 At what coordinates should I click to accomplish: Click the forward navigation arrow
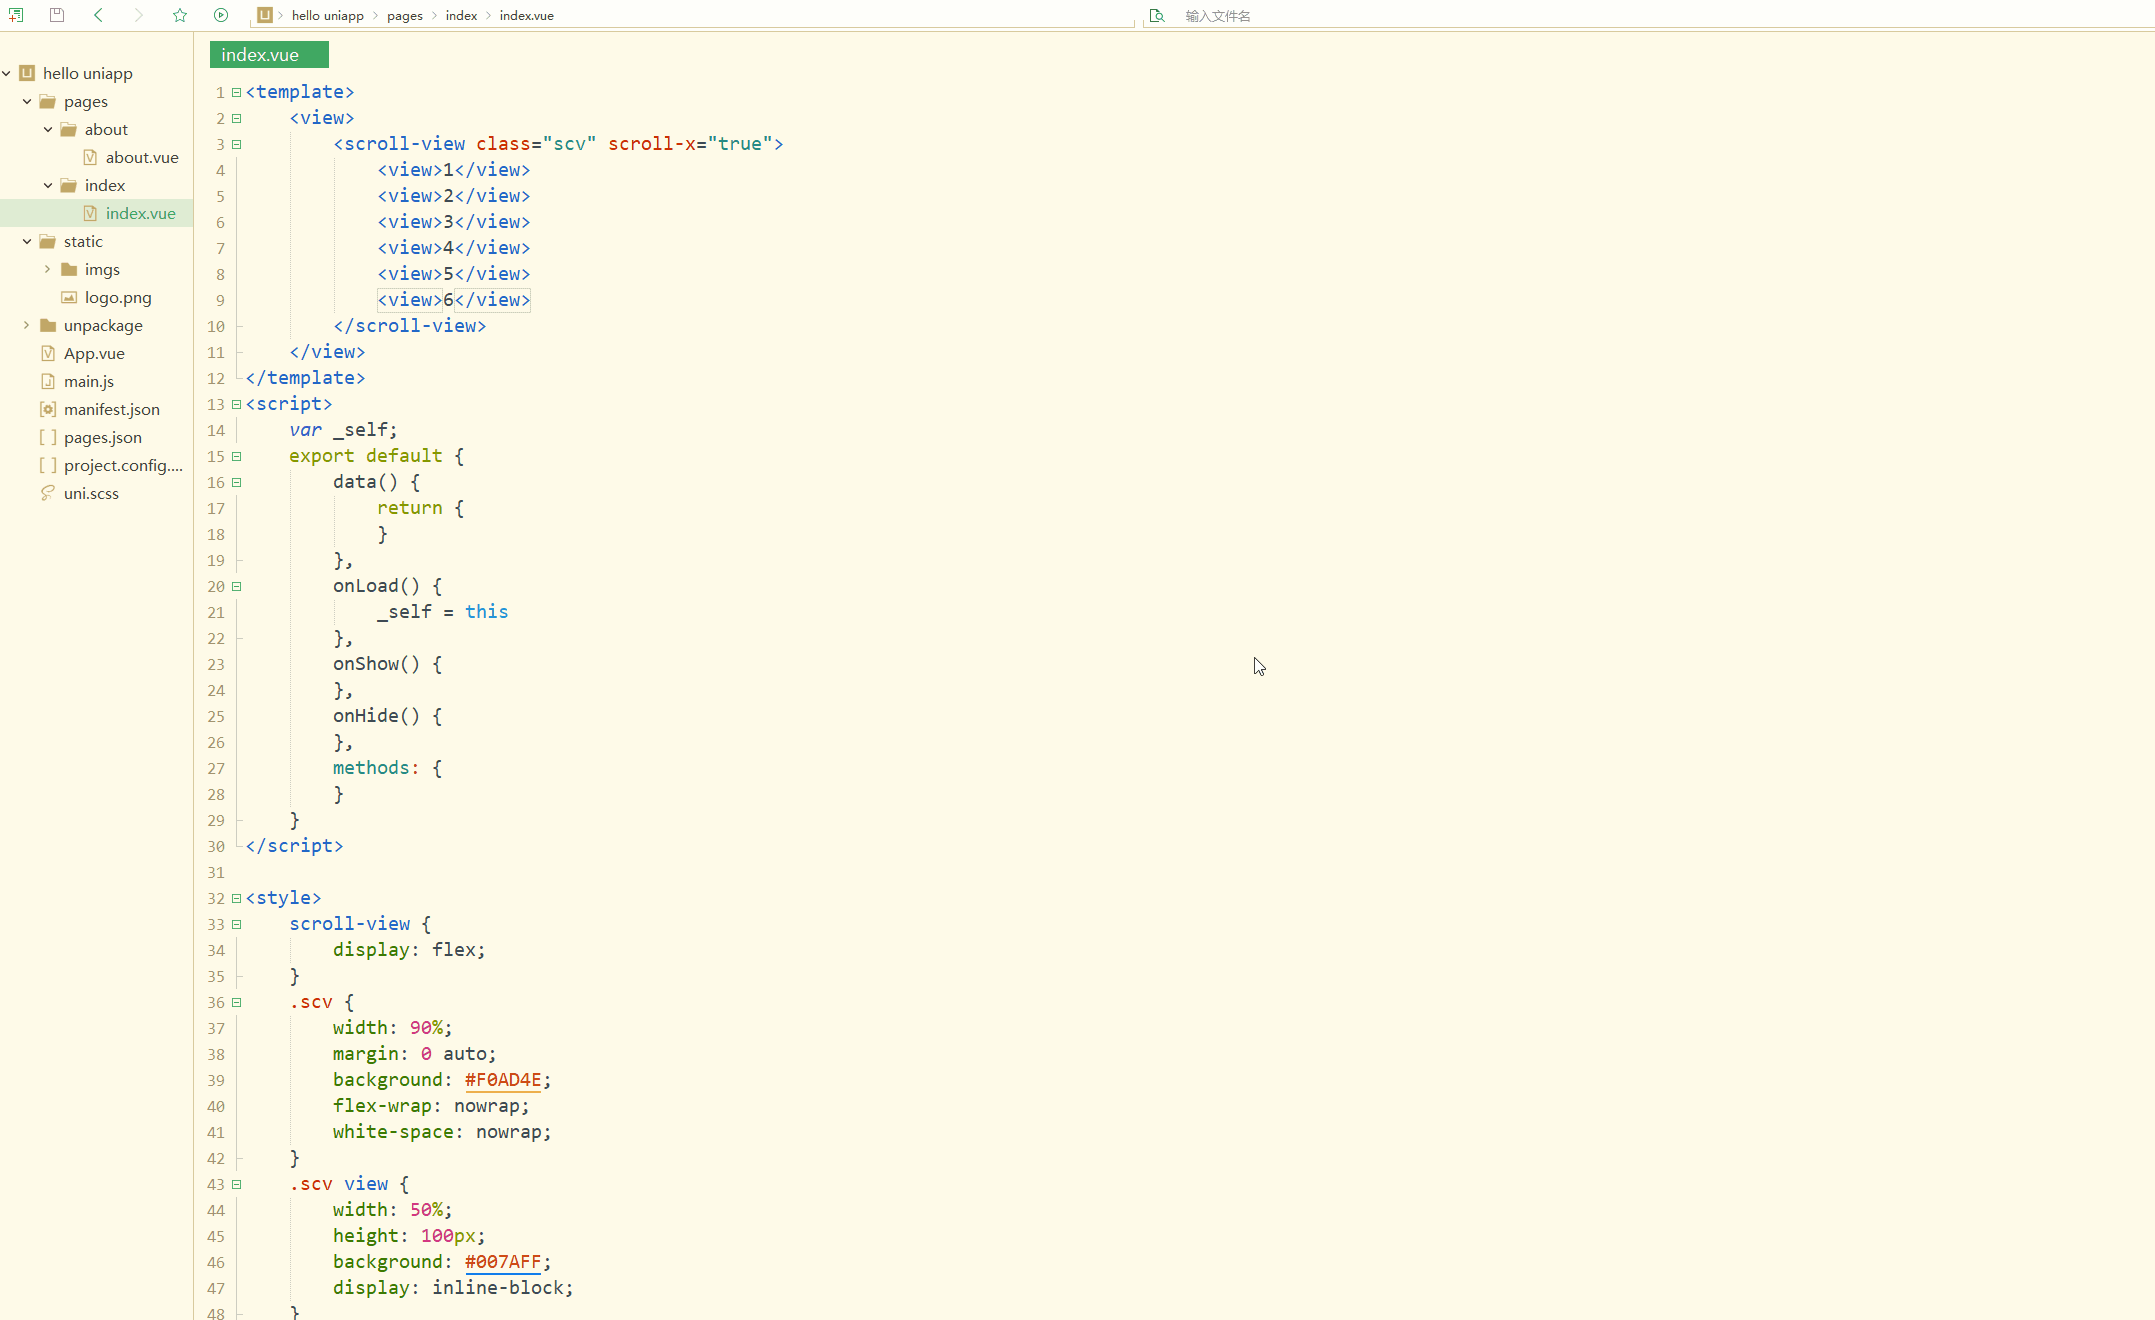138,15
